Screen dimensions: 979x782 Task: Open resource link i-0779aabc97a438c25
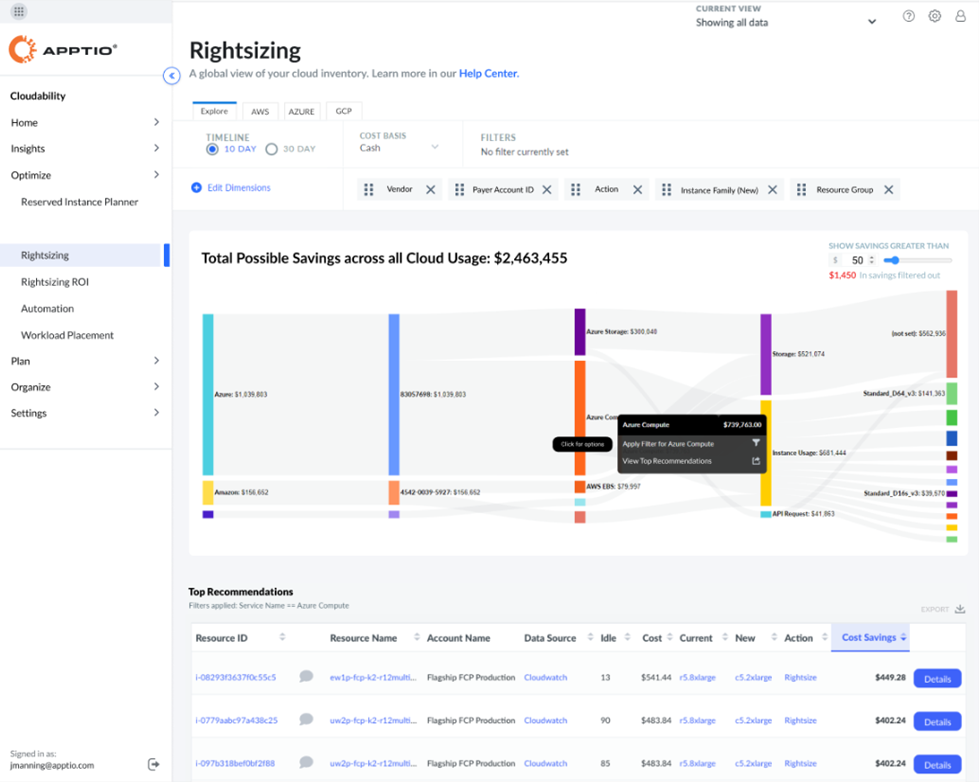tap(236, 720)
